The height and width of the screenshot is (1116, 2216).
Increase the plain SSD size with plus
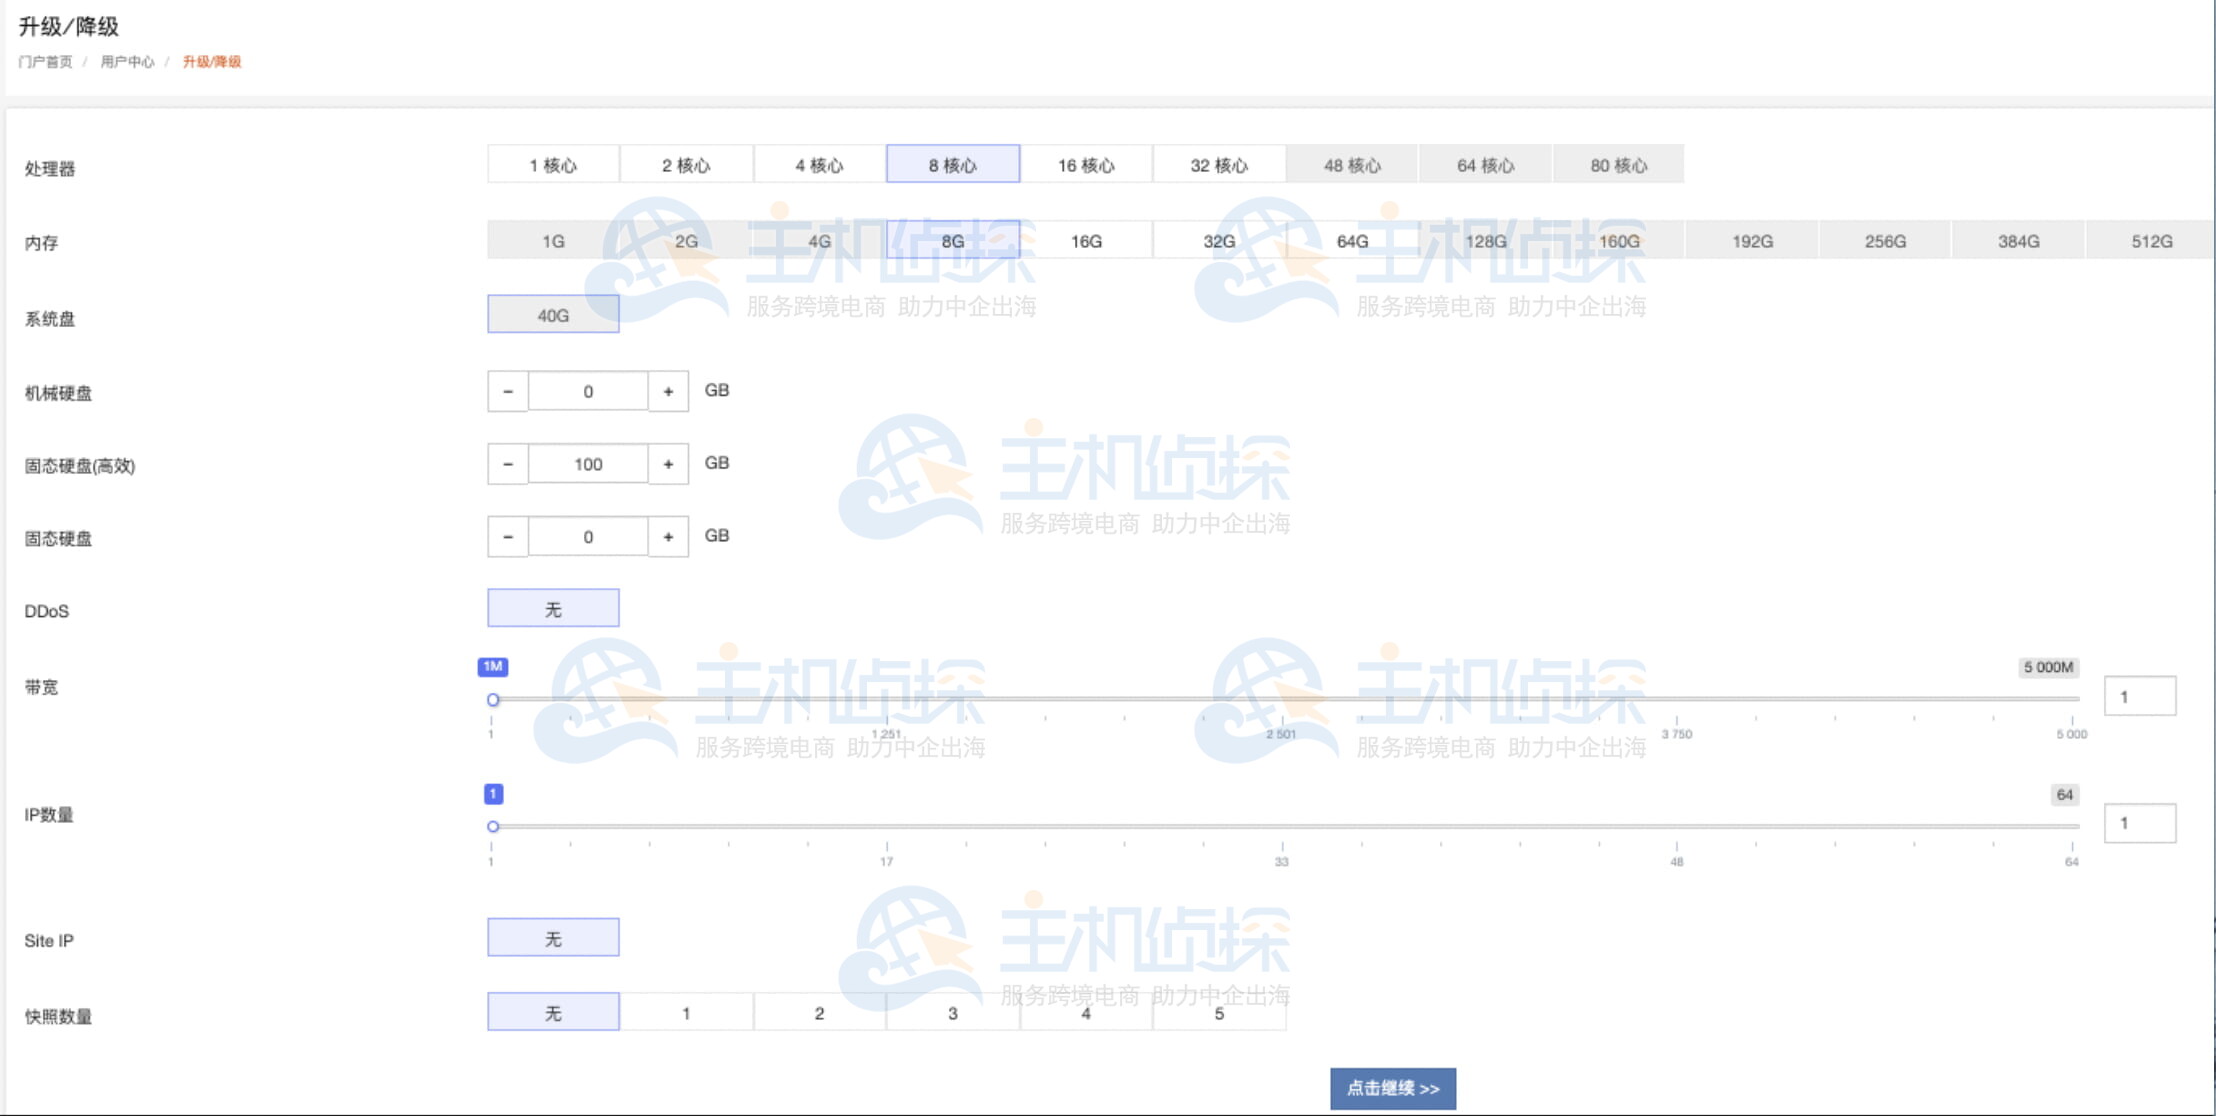tap(668, 537)
